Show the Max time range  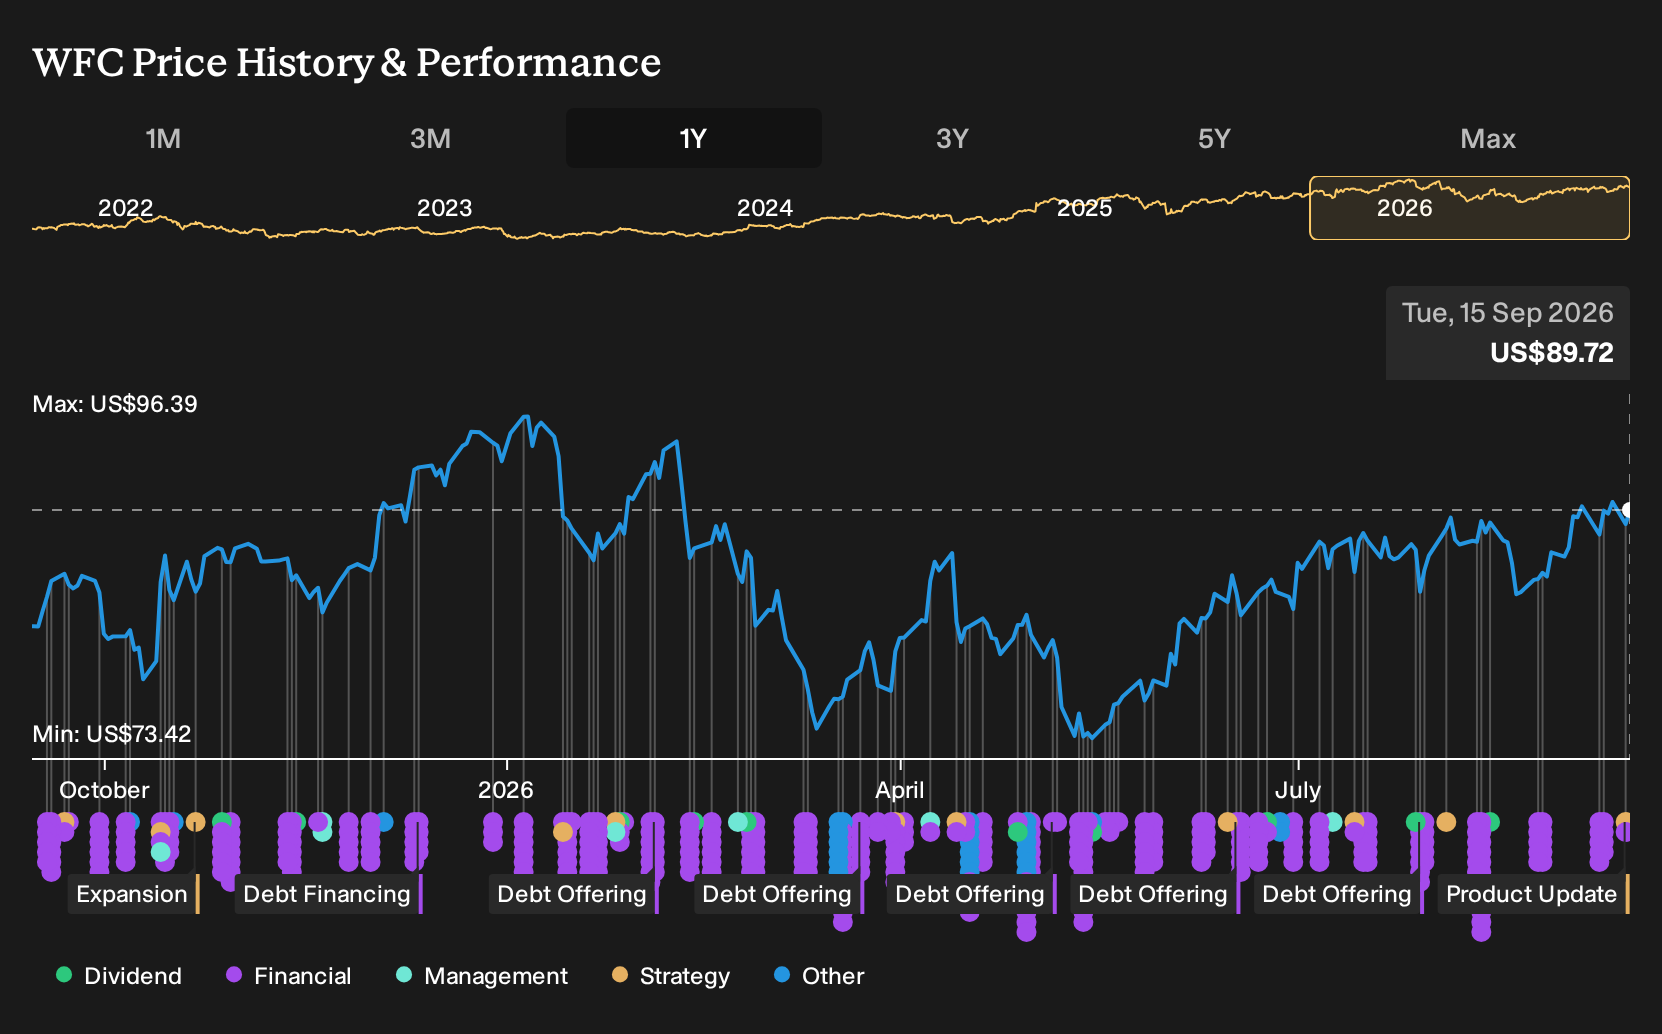[1488, 138]
